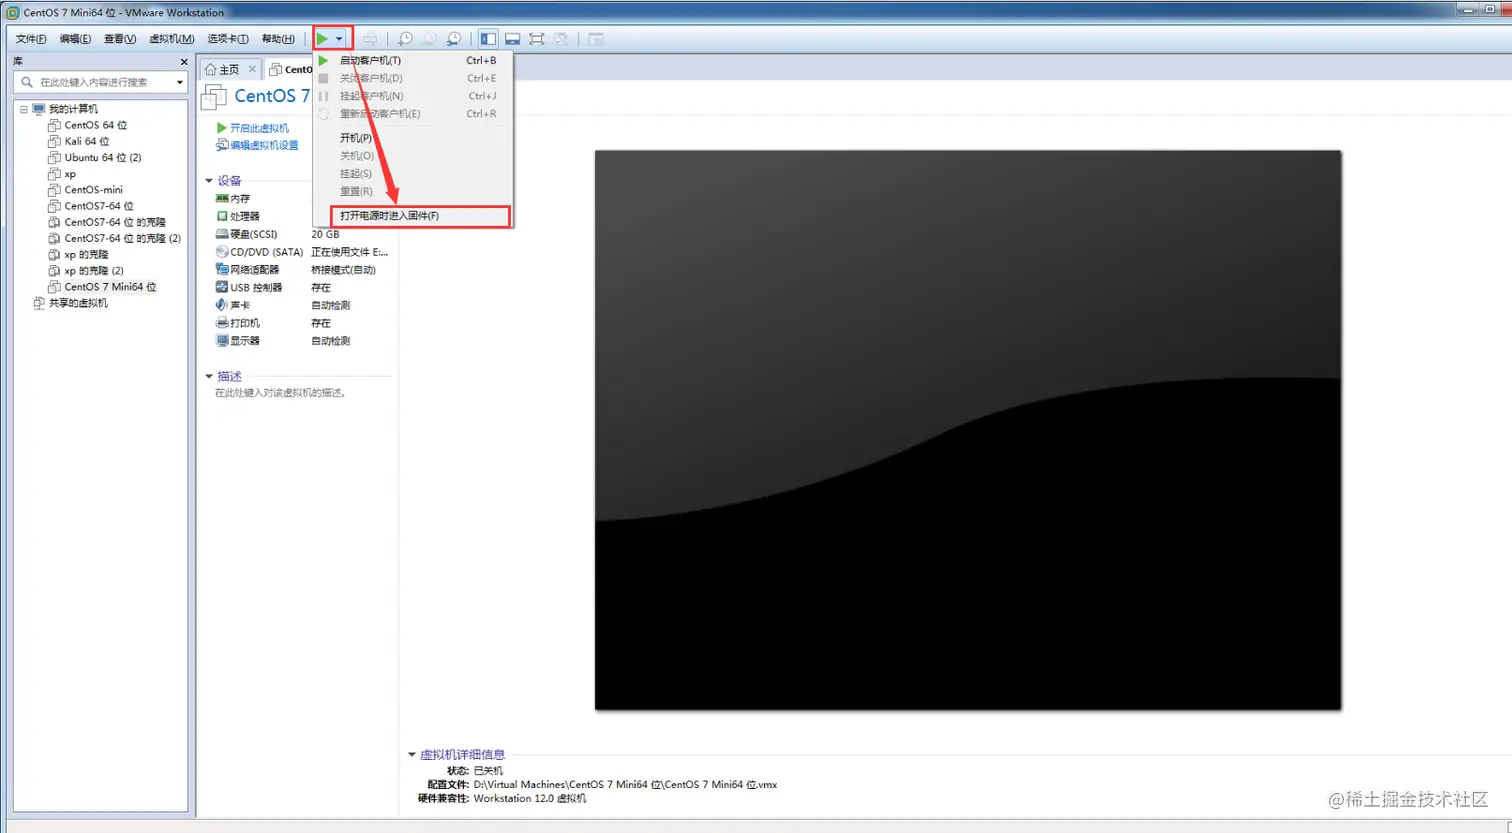
Task: Click the green power on toolbar button
Action: click(x=323, y=39)
